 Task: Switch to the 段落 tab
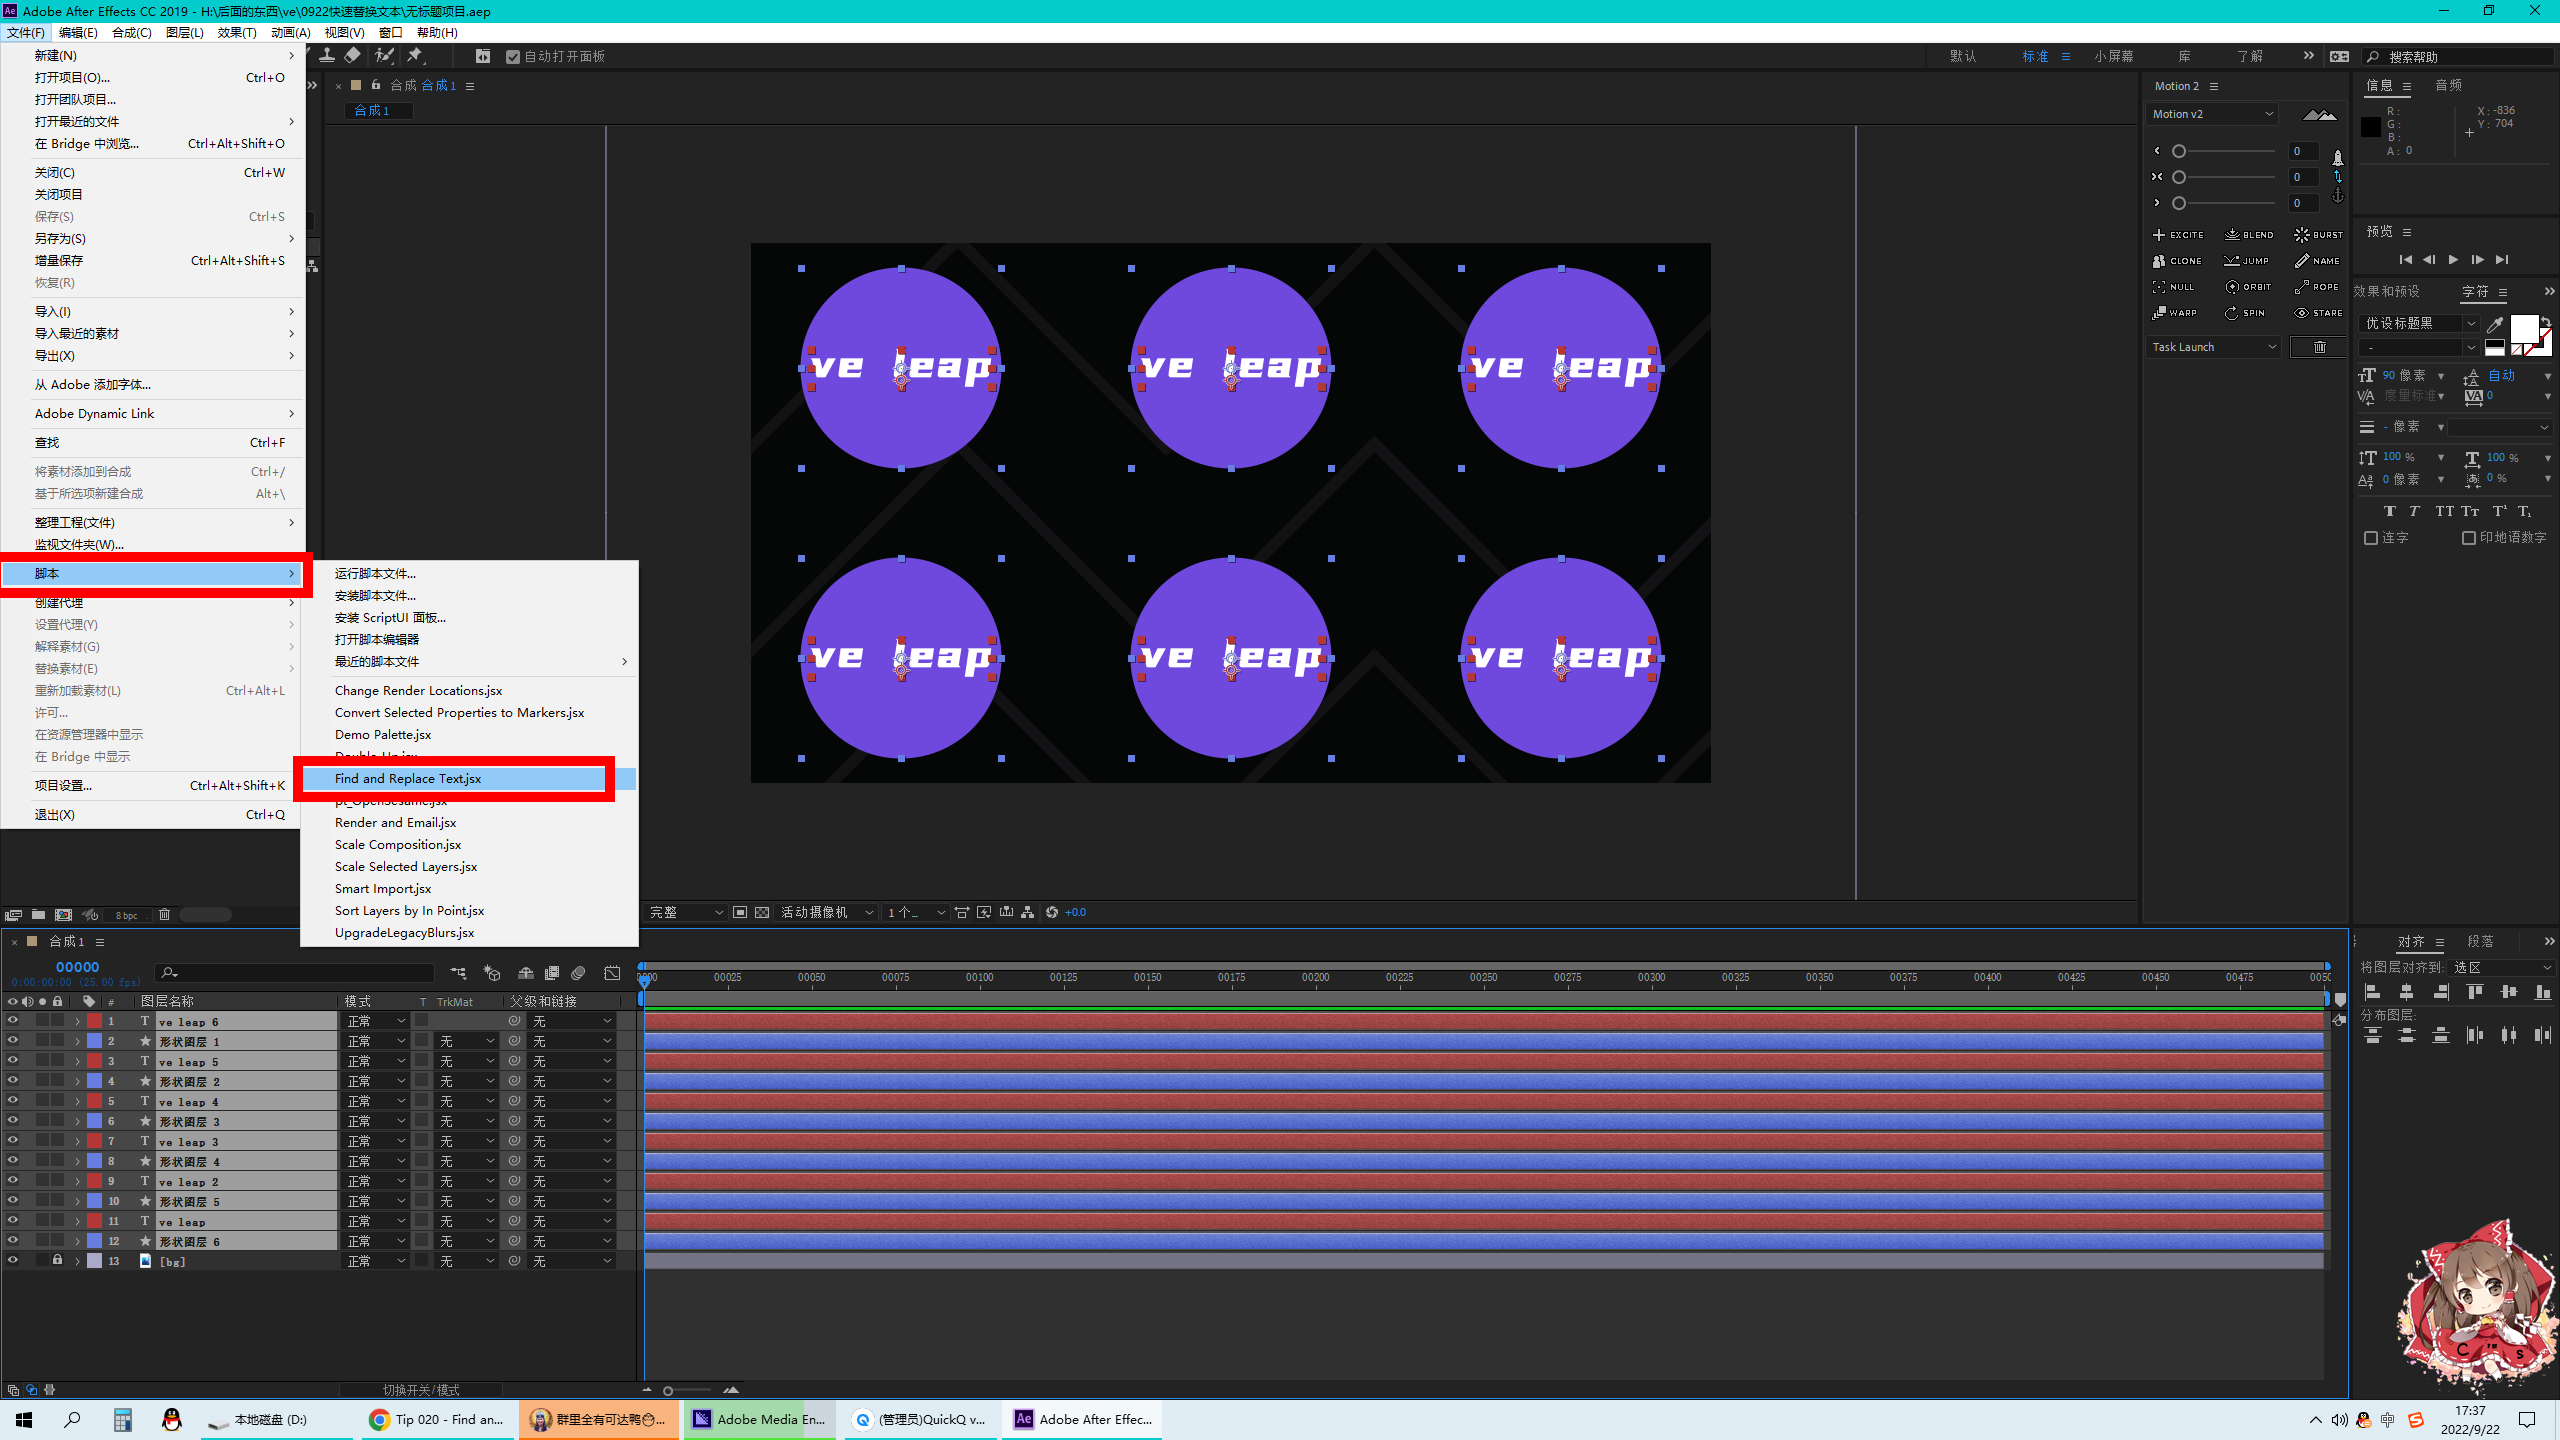tap(2480, 942)
